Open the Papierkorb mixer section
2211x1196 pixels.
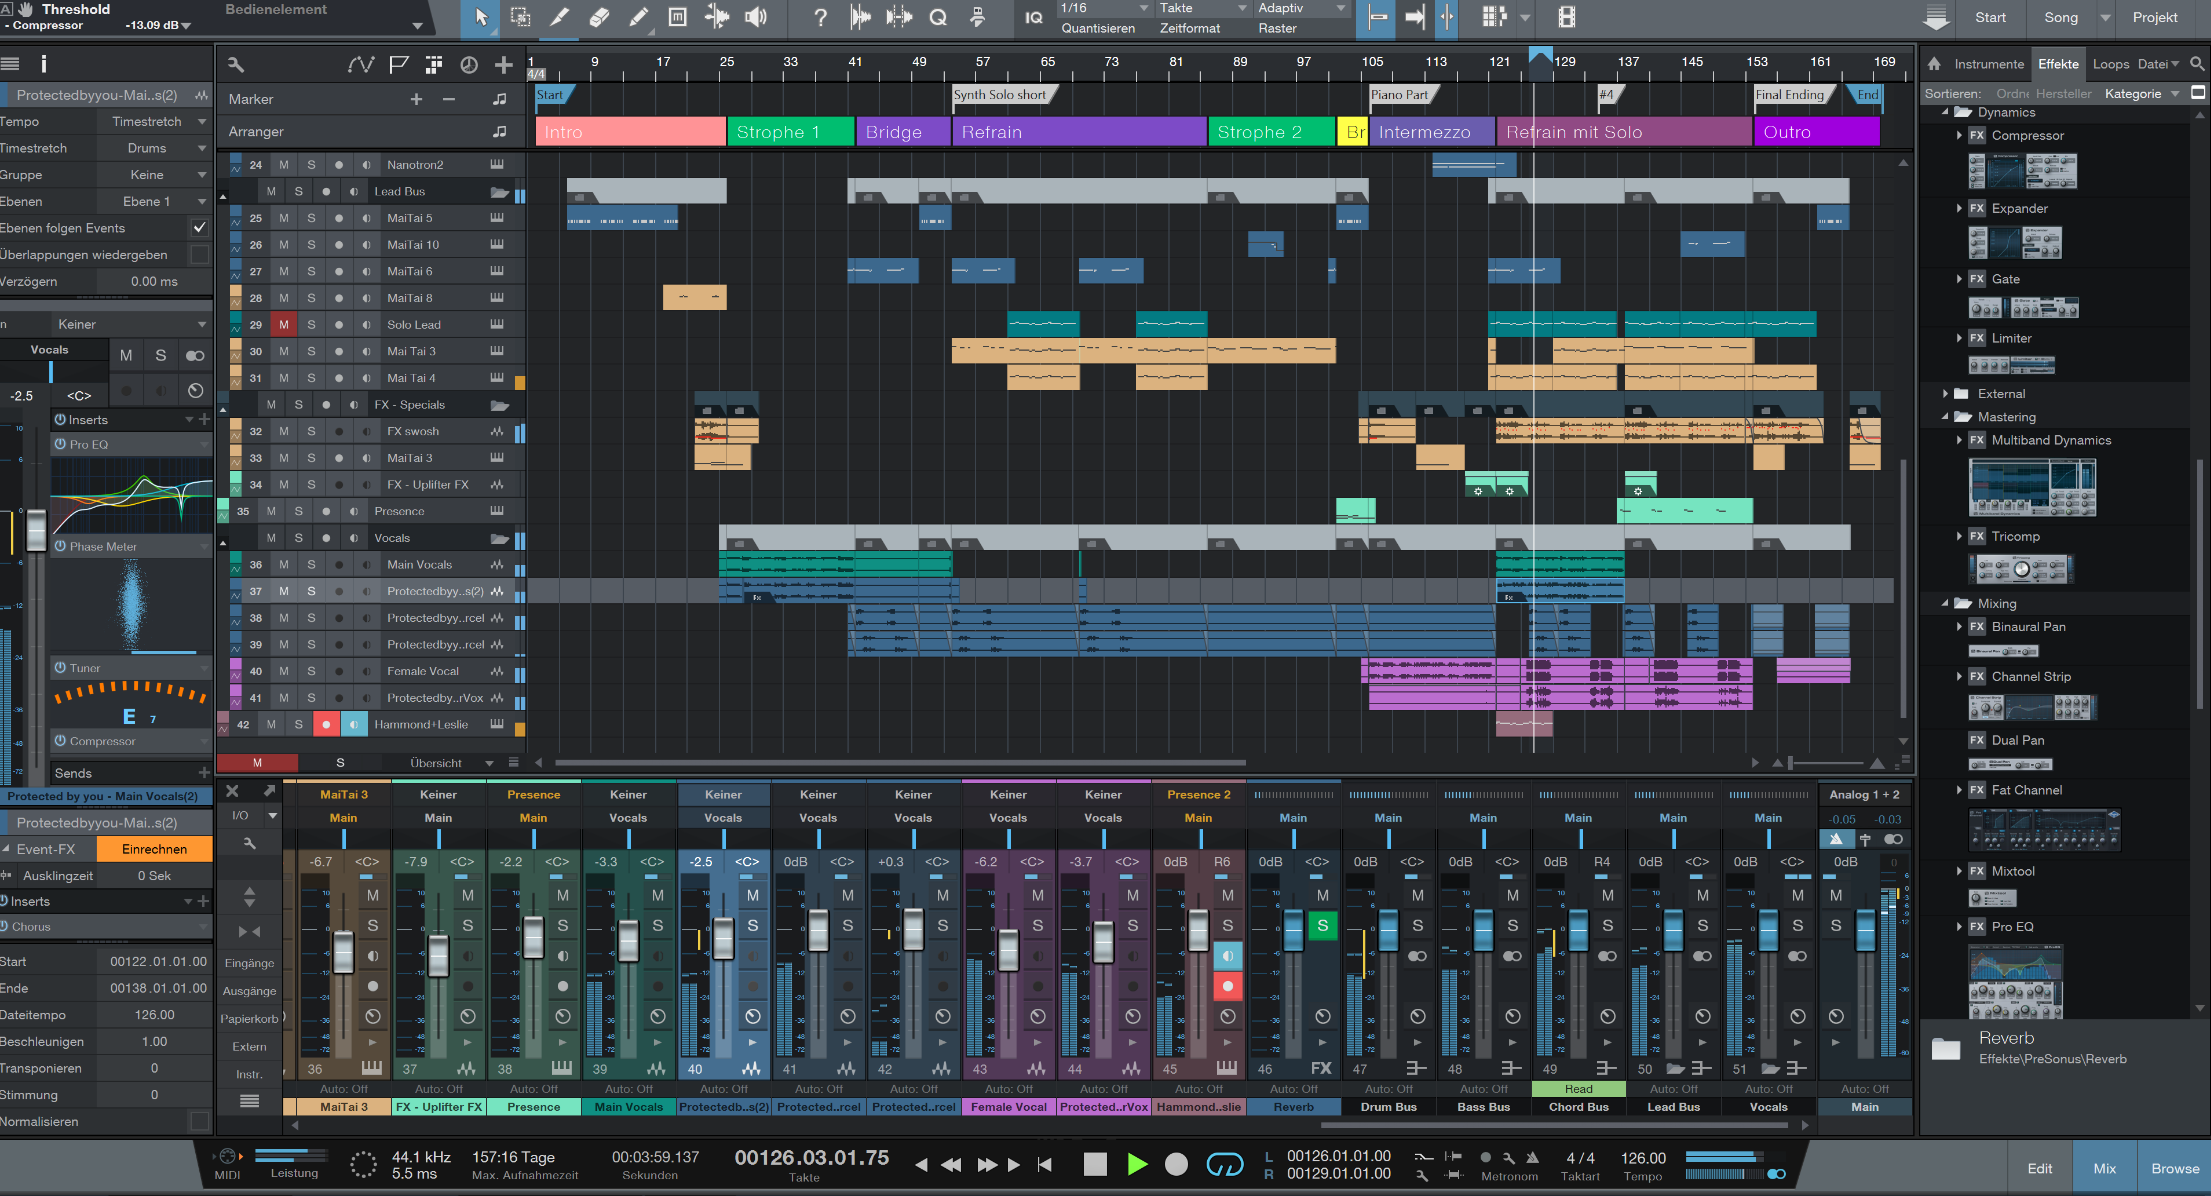pos(249,1019)
